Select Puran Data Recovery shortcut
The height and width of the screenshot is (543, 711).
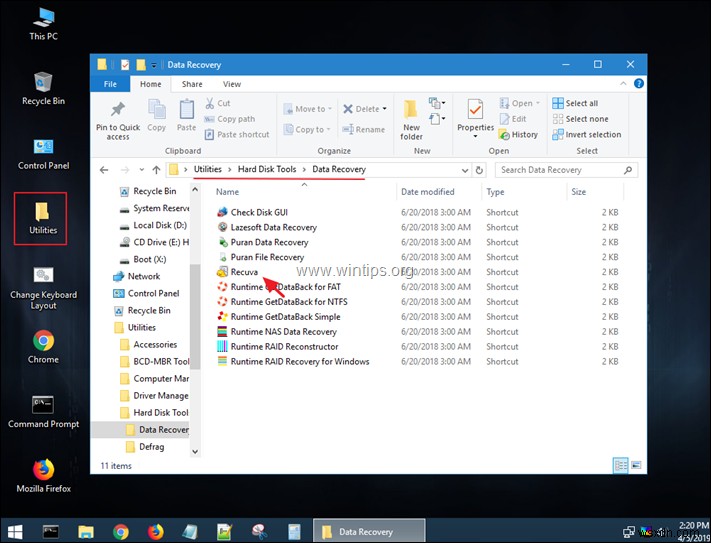269,242
